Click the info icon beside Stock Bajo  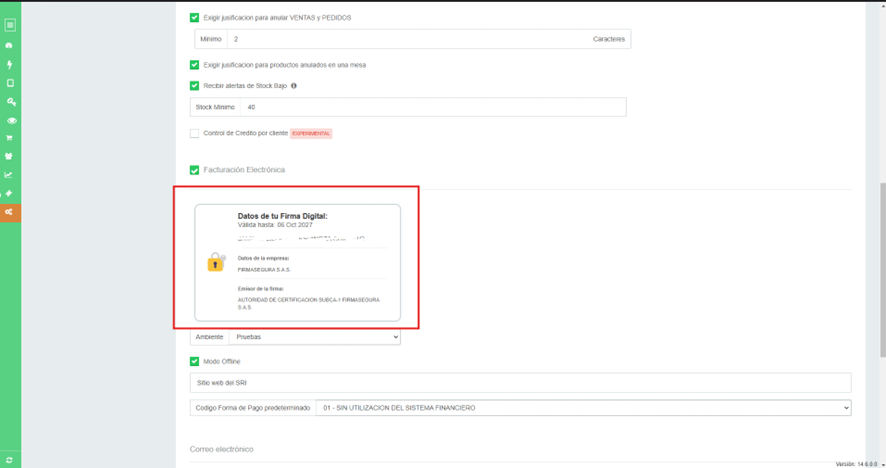tap(294, 86)
